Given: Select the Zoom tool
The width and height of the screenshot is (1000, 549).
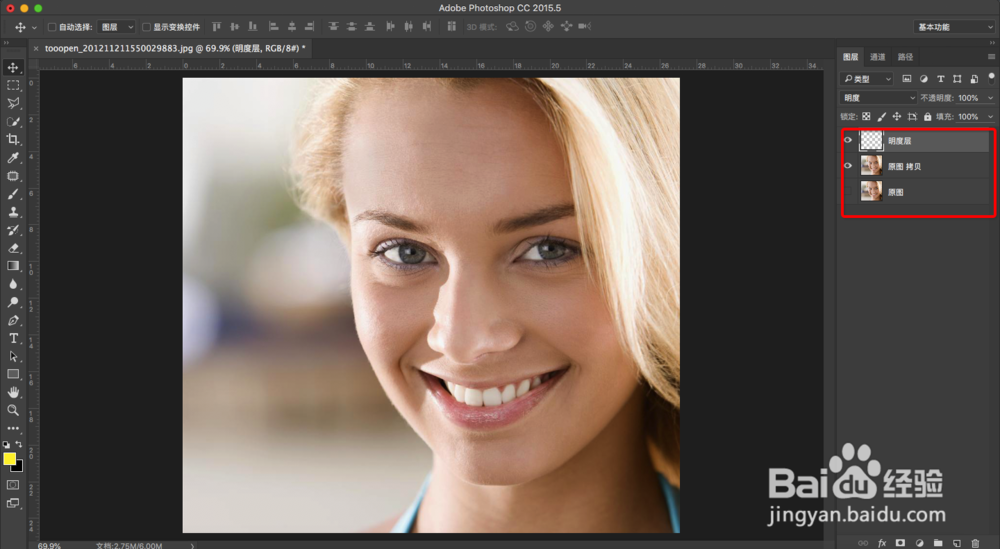Looking at the screenshot, I should click(x=13, y=410).
